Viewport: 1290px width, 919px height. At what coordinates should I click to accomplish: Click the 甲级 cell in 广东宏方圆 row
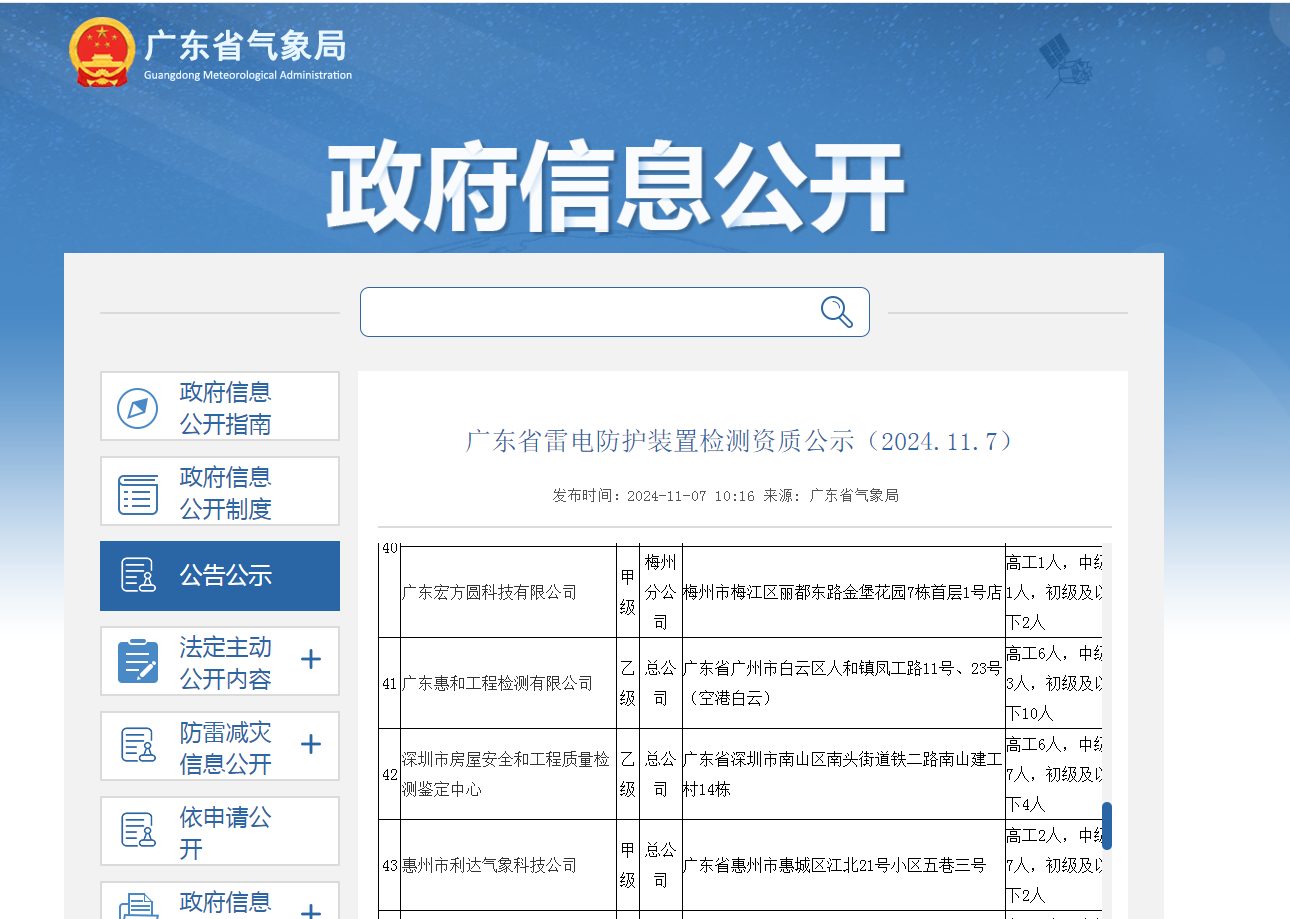coord(628,592)
